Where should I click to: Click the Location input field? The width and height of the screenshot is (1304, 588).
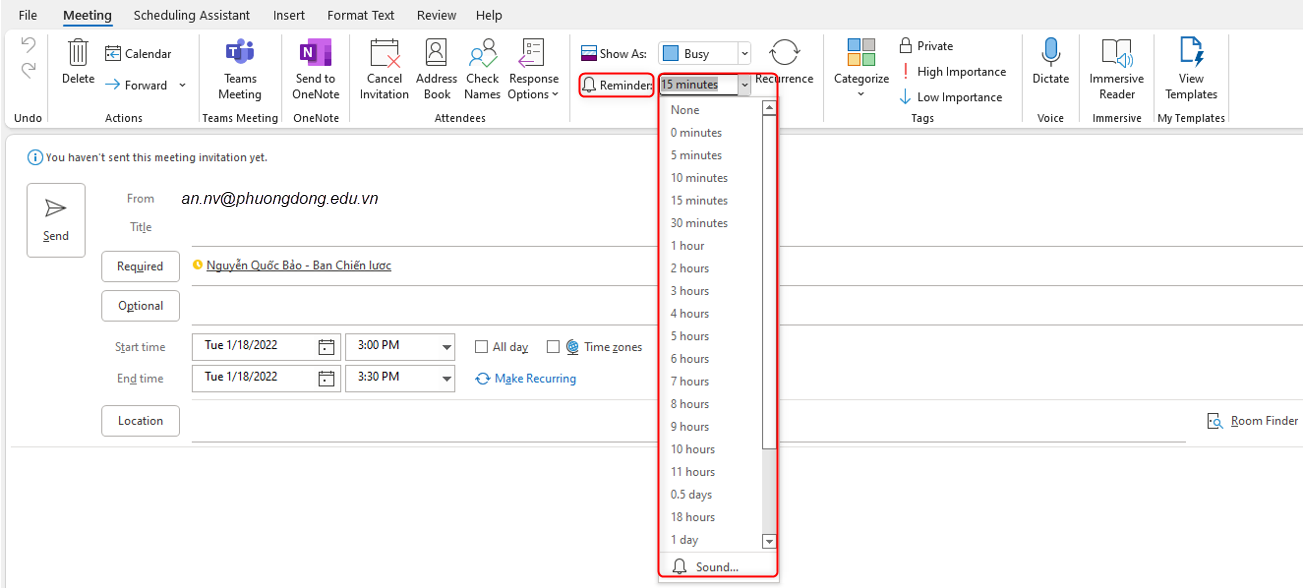click(x=688, y=422)
